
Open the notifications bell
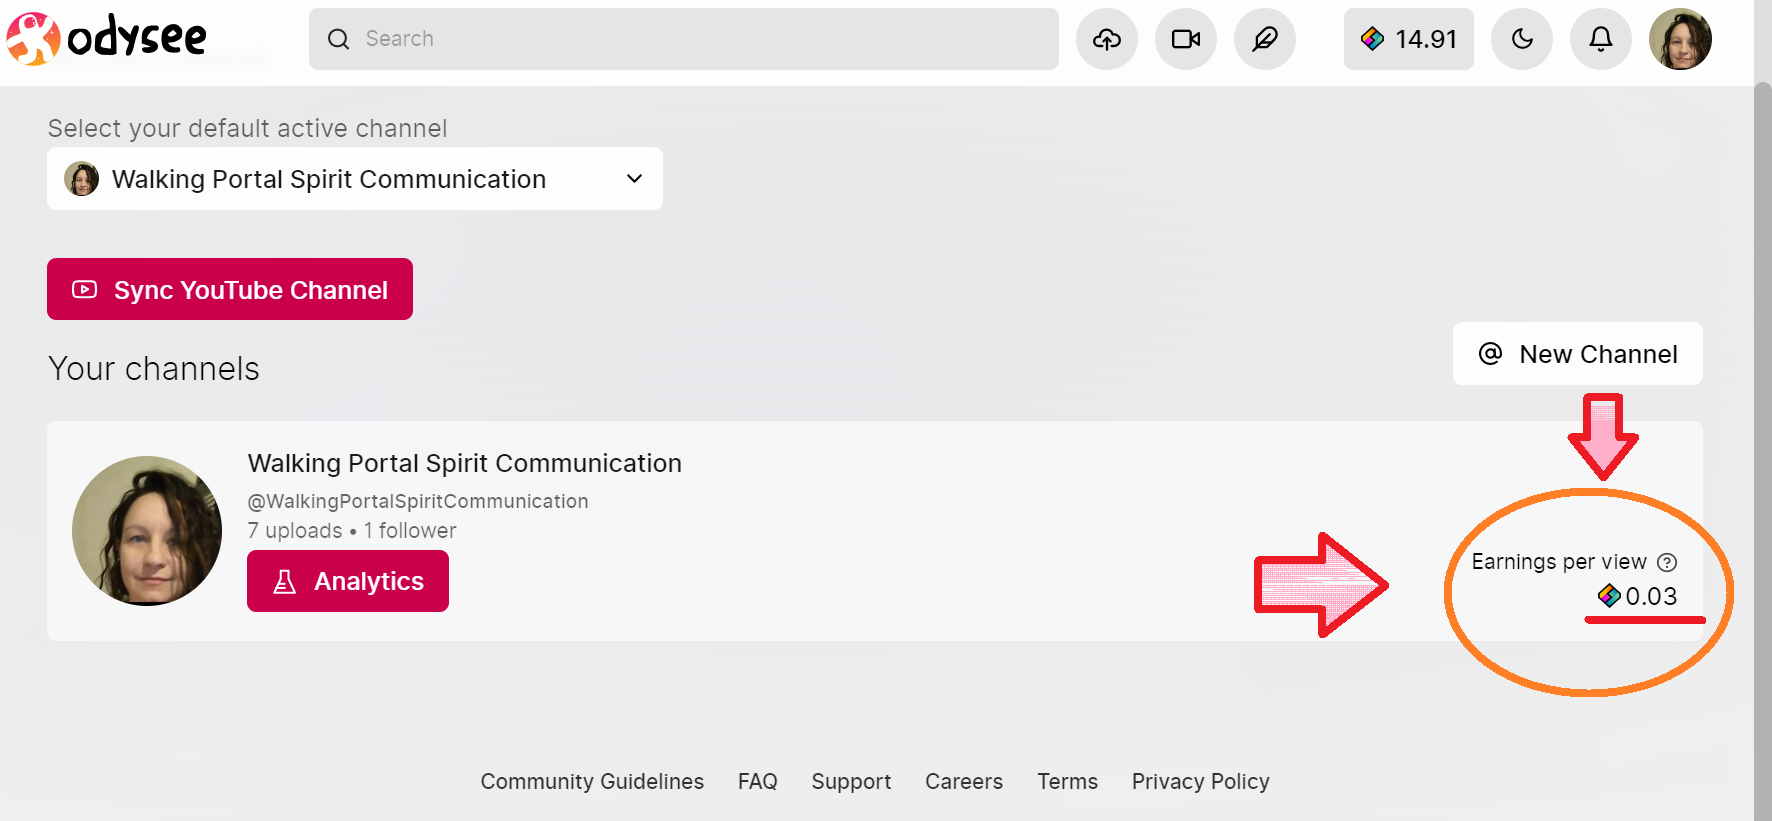(x=1601, y=39)
